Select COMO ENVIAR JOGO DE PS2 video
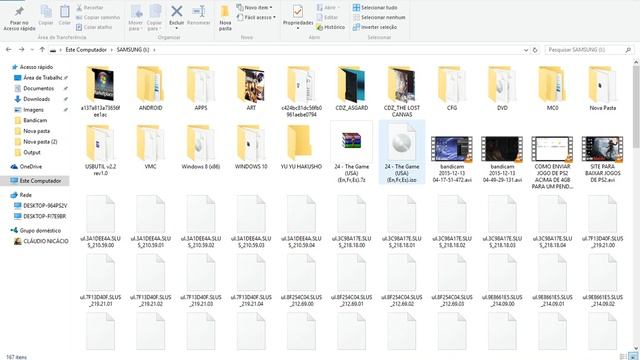This screenshot has height=360, width=640. 552,162
